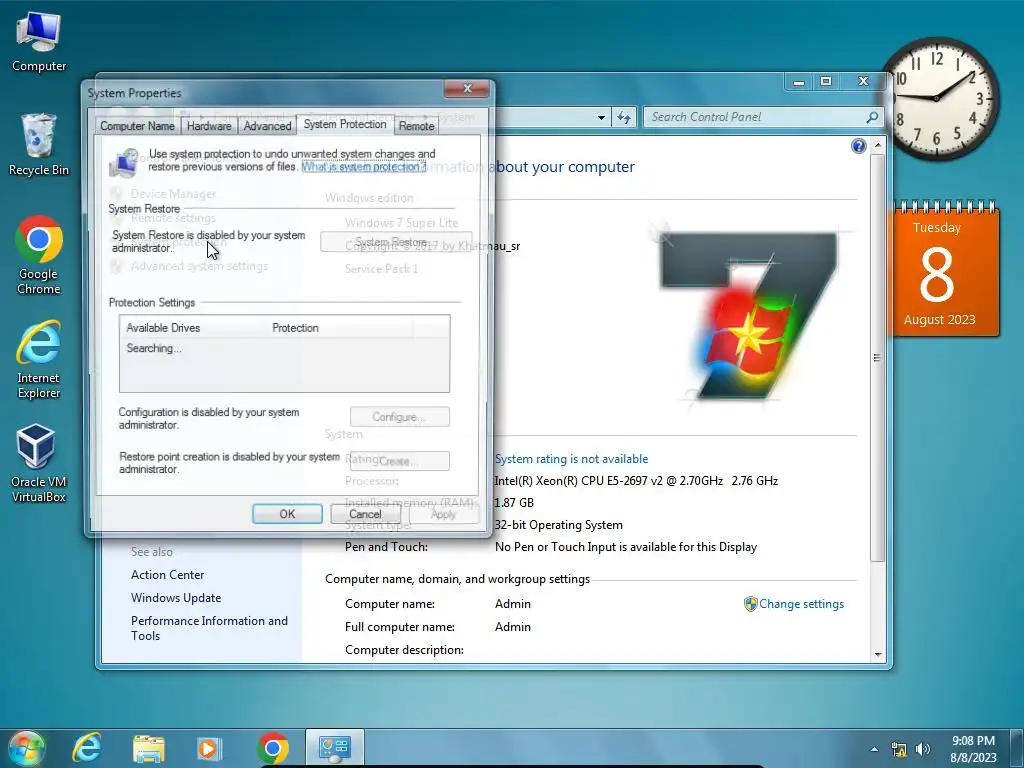Open the Computer desktop icon
This screenshot has width=1024, height=768.
click(39, 42)
